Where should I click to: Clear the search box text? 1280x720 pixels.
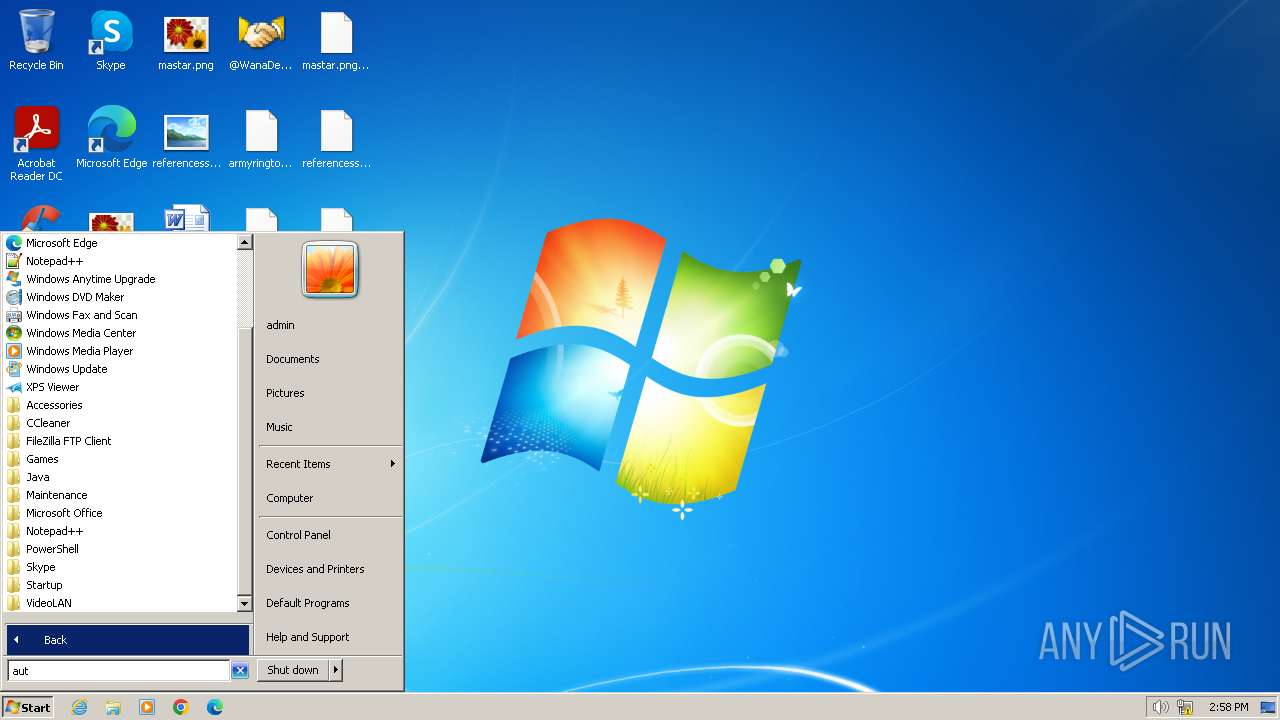[240, 671]
